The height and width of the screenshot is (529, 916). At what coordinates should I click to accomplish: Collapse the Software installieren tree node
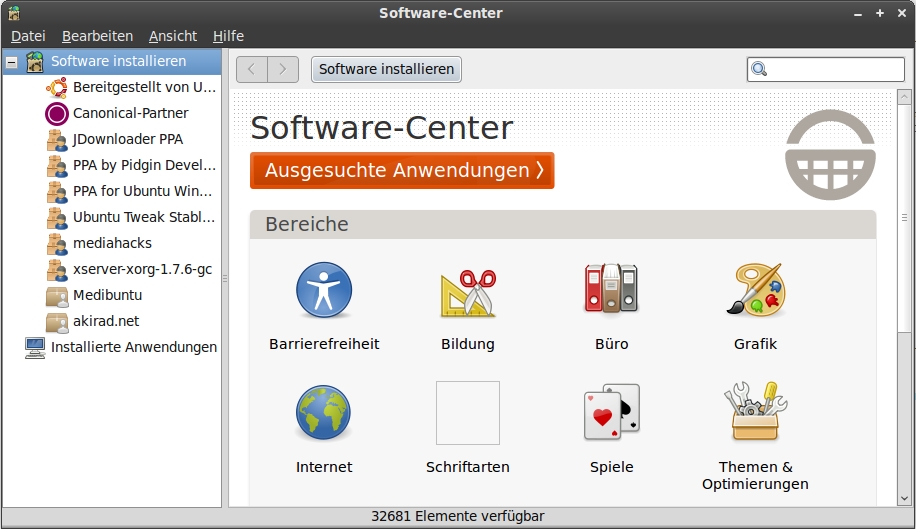click(x=12, y=62)
